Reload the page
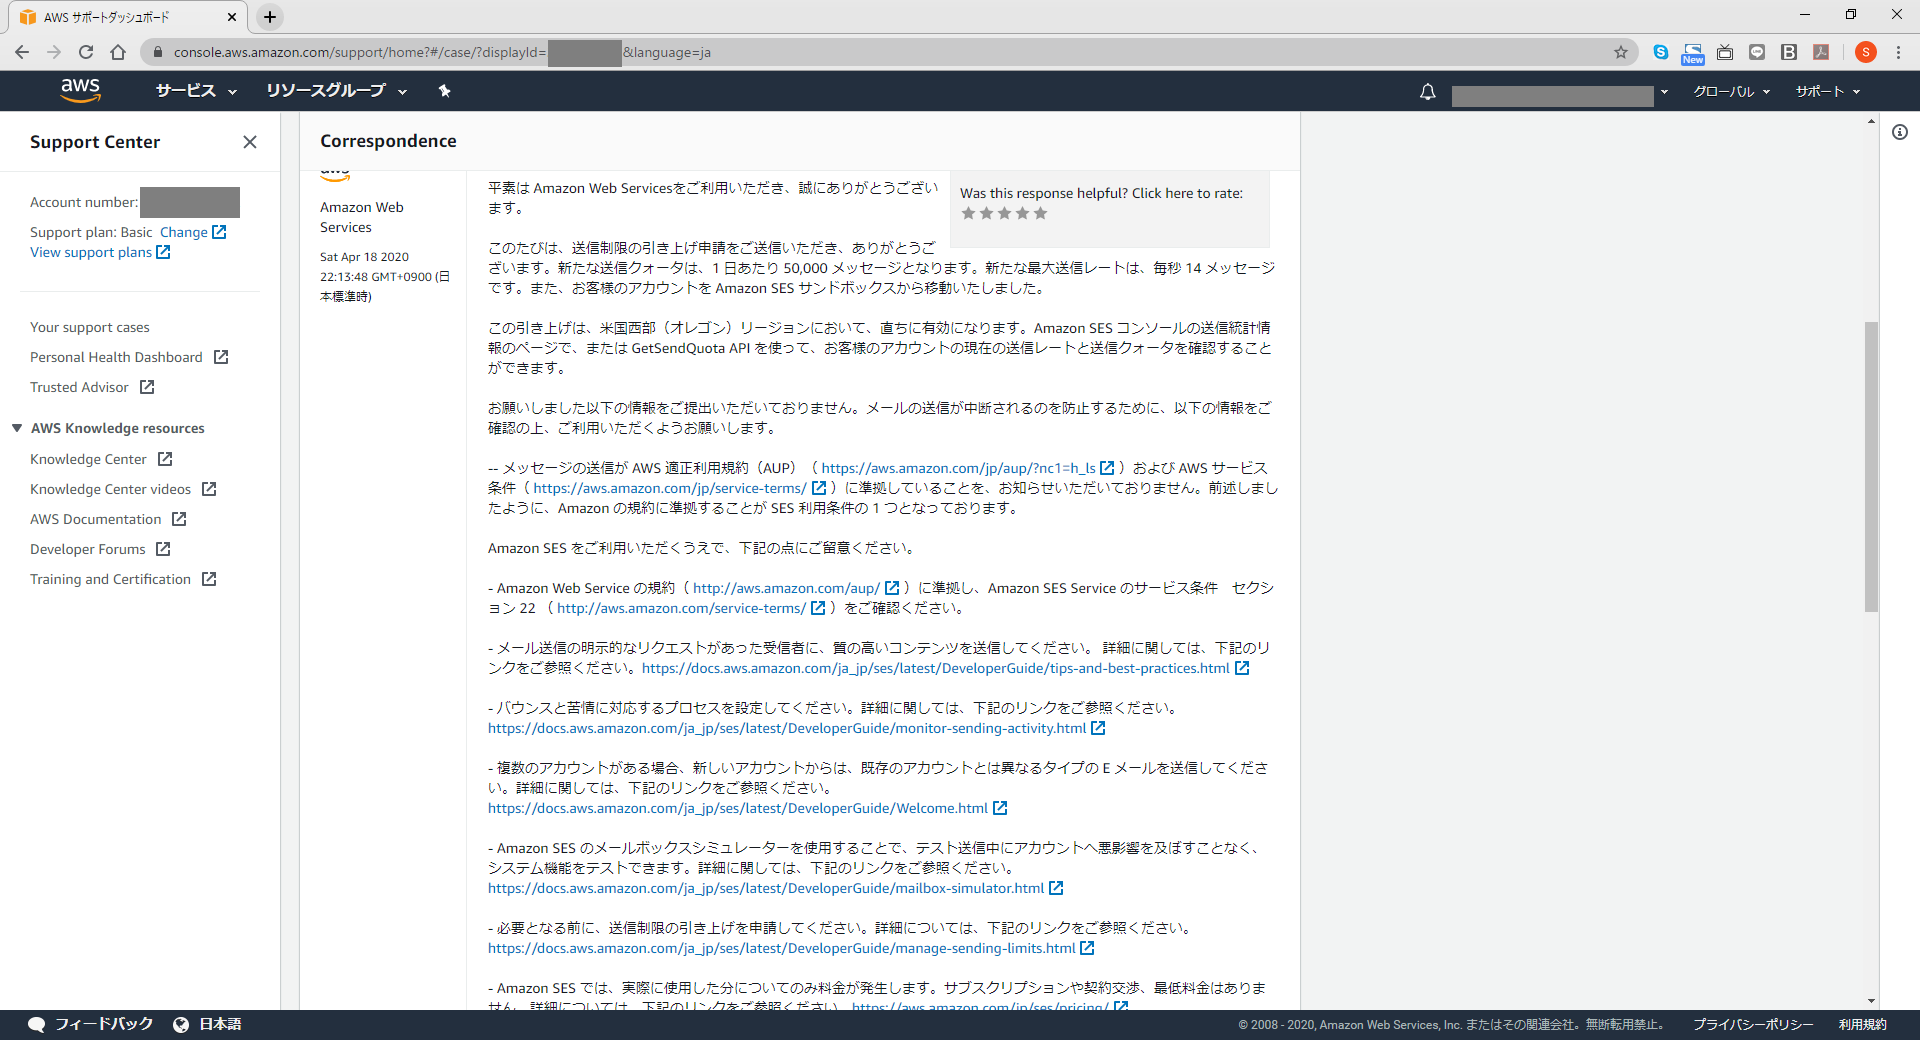 pyautogui.click(x=86, y=52)
